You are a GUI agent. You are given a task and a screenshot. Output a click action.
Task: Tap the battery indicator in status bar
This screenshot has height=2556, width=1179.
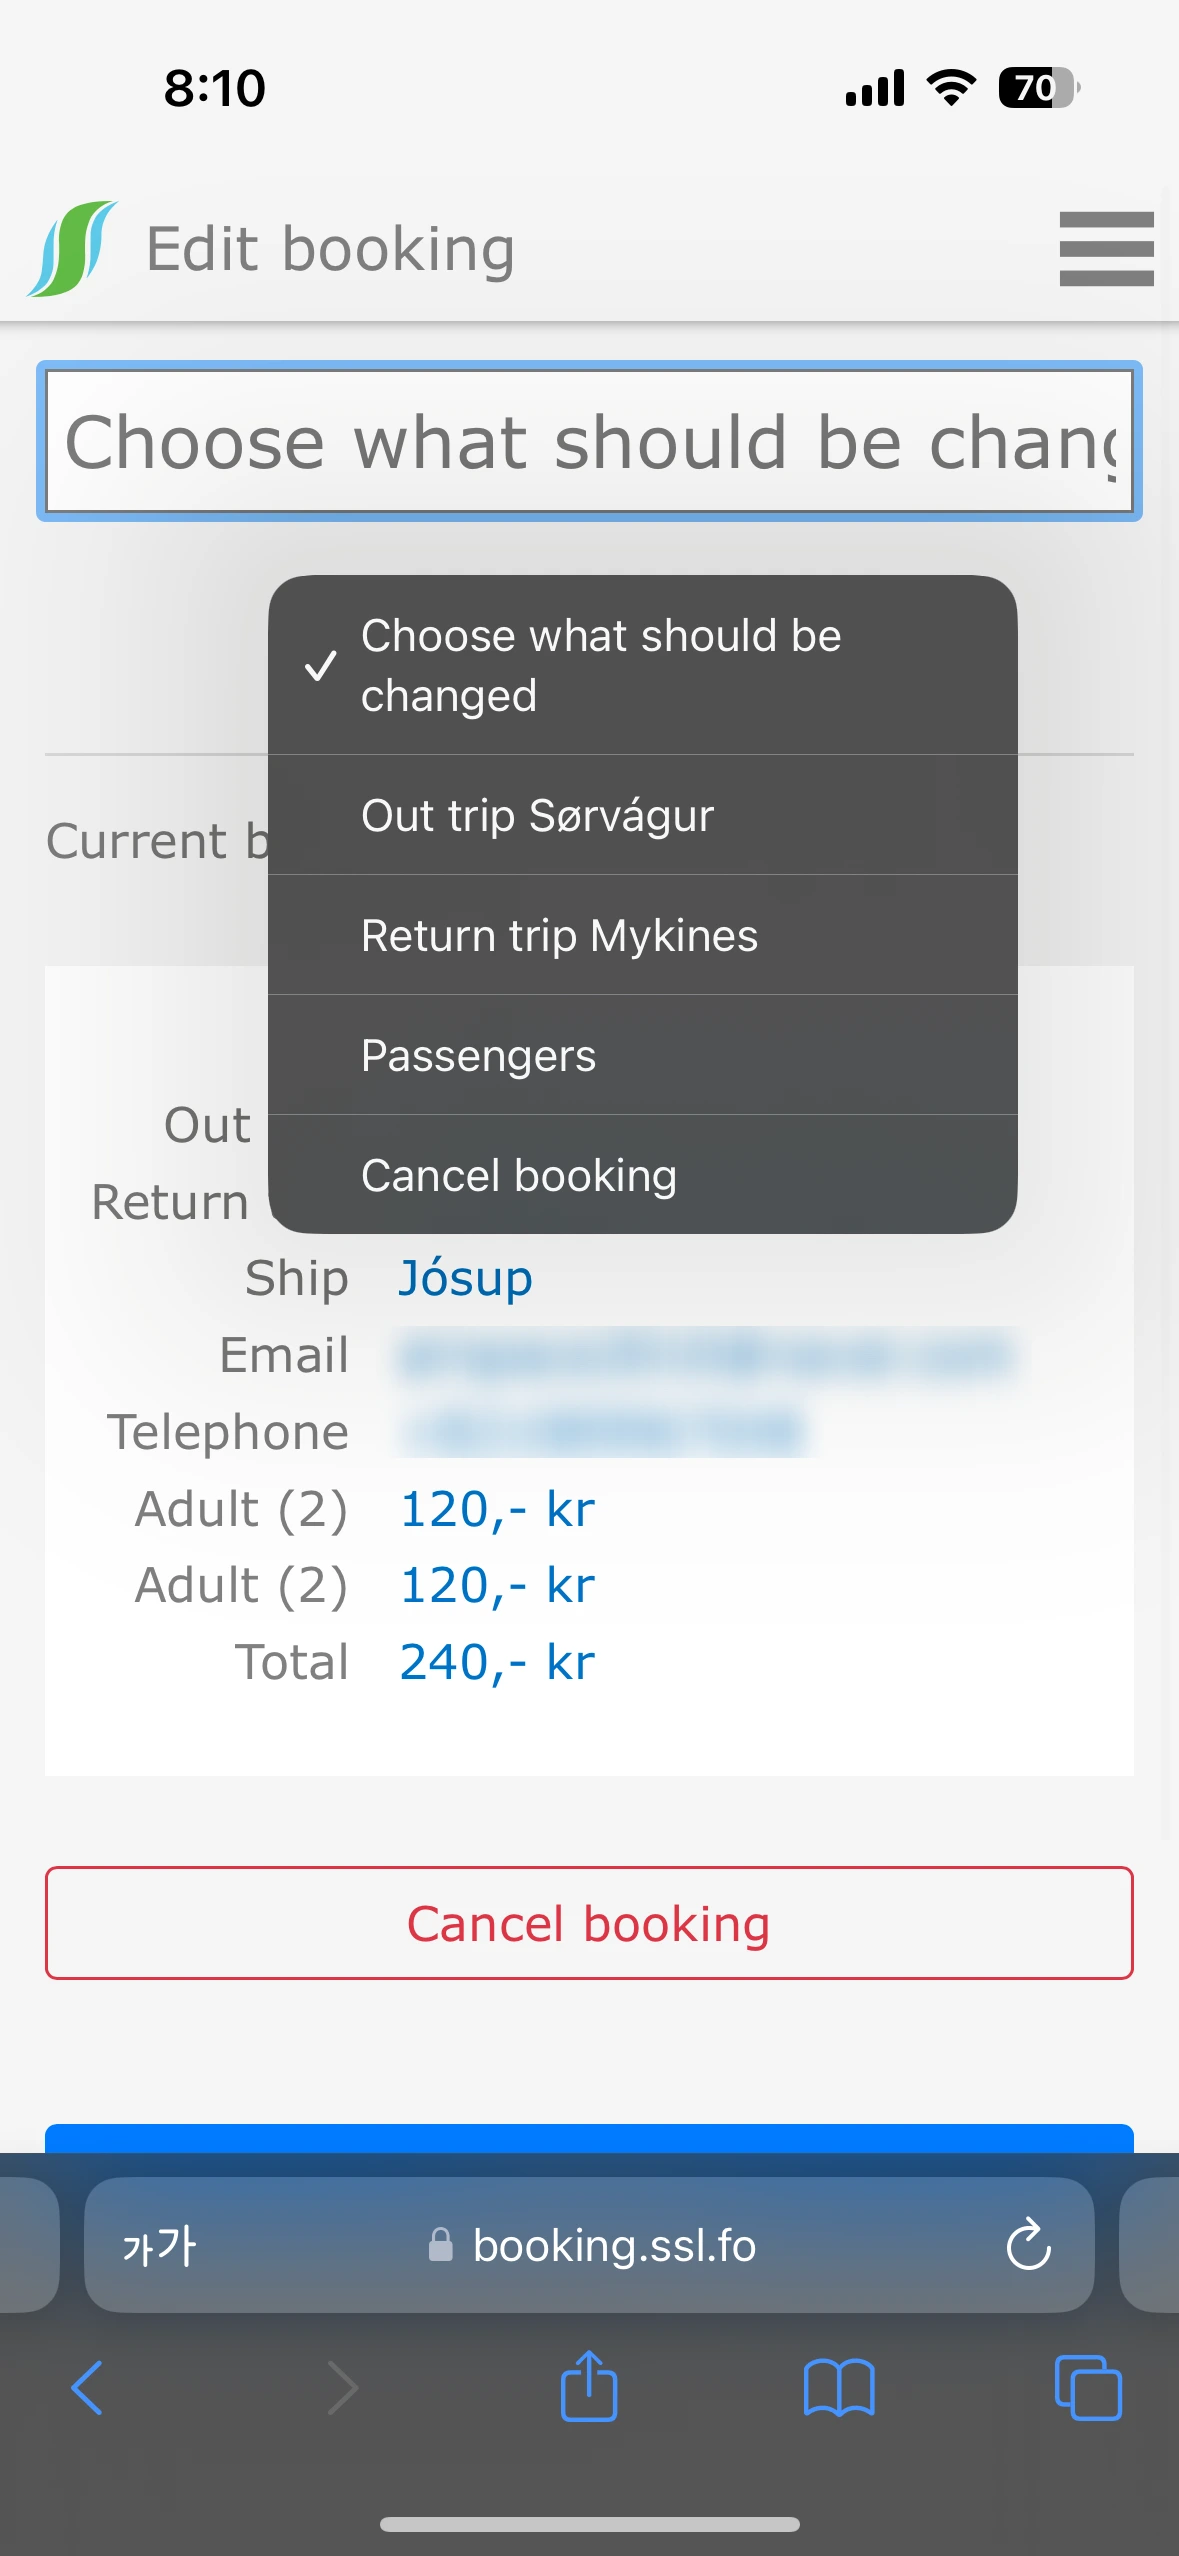pyautogui.click(x=1038, y=88)
